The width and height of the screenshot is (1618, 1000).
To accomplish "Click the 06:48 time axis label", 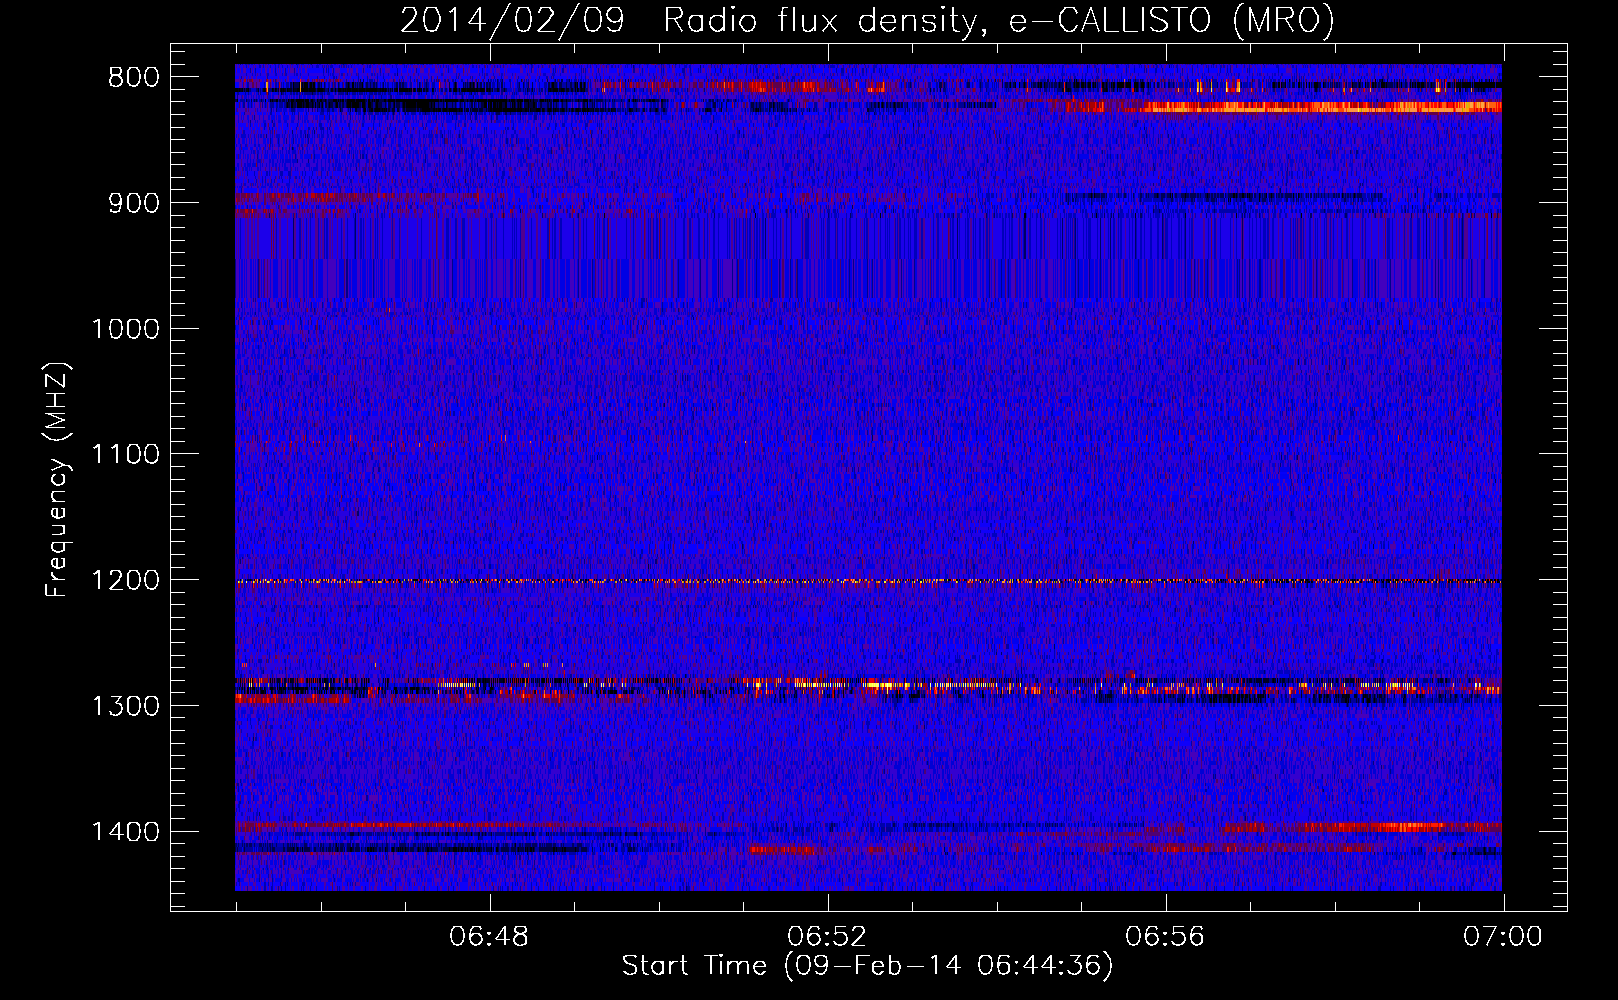I will [489, 937].
